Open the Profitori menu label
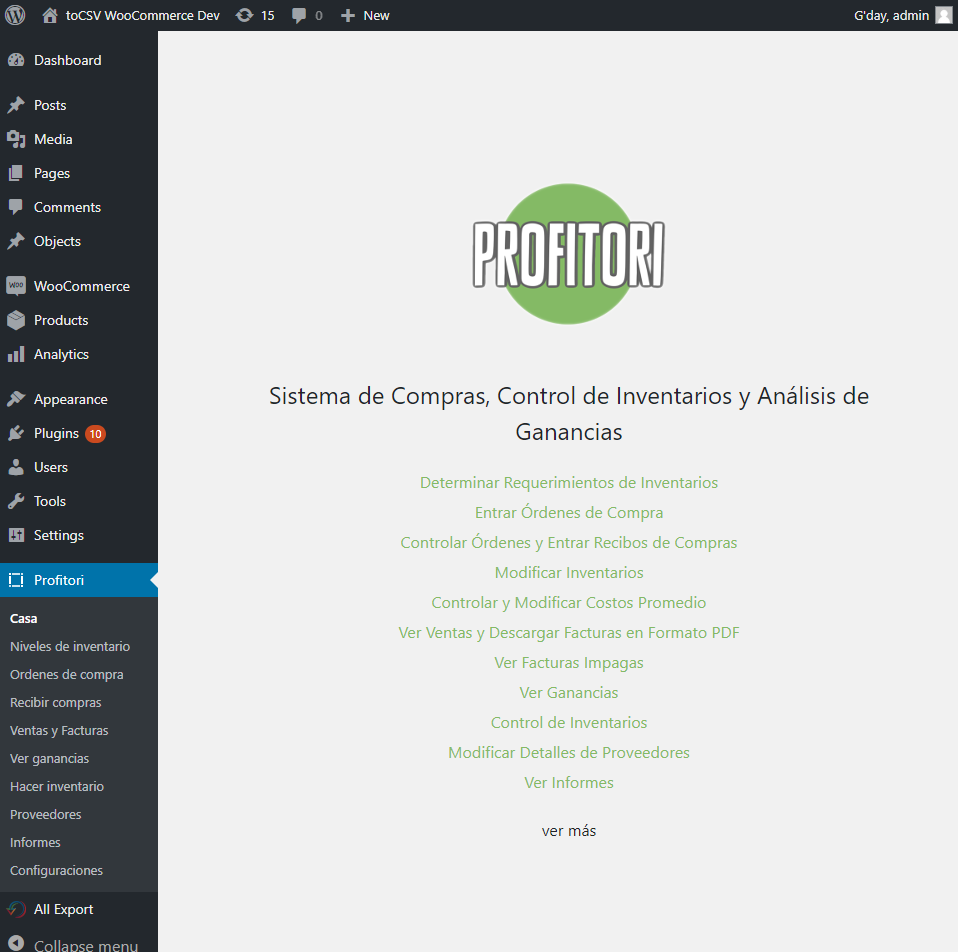The height and width of the screenshot is (952, 958). click(59, 580)
